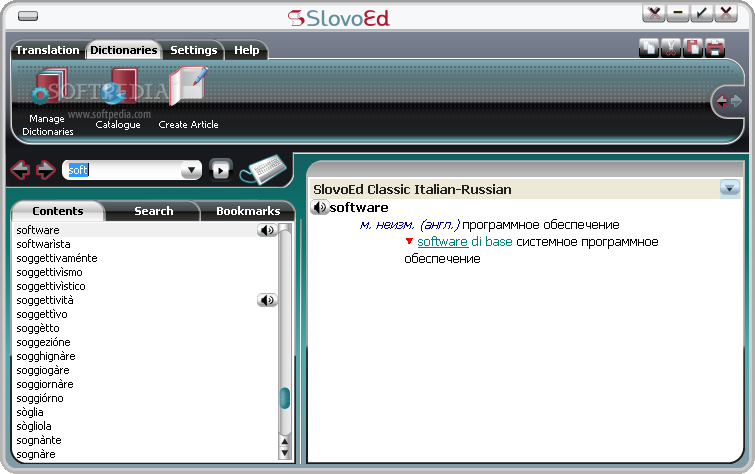Open the SlovoEd Classic Italian-Russian dictionary dropdown
755x474 pixels.
point(729,188)
